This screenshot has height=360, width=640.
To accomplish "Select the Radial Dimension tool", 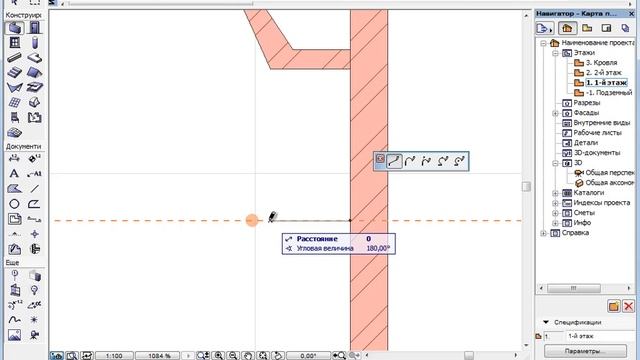I will 15,304.
